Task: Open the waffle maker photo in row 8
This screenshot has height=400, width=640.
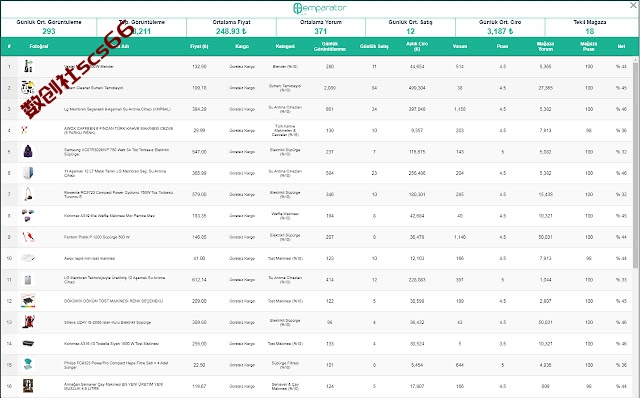Action: [28, 216]
